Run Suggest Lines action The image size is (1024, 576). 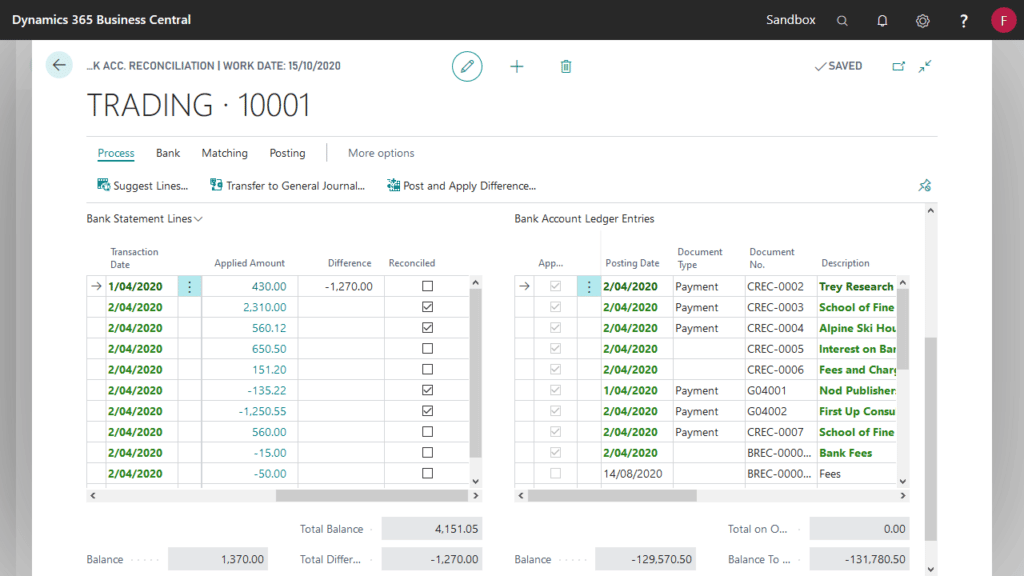(x=143, y=185)
